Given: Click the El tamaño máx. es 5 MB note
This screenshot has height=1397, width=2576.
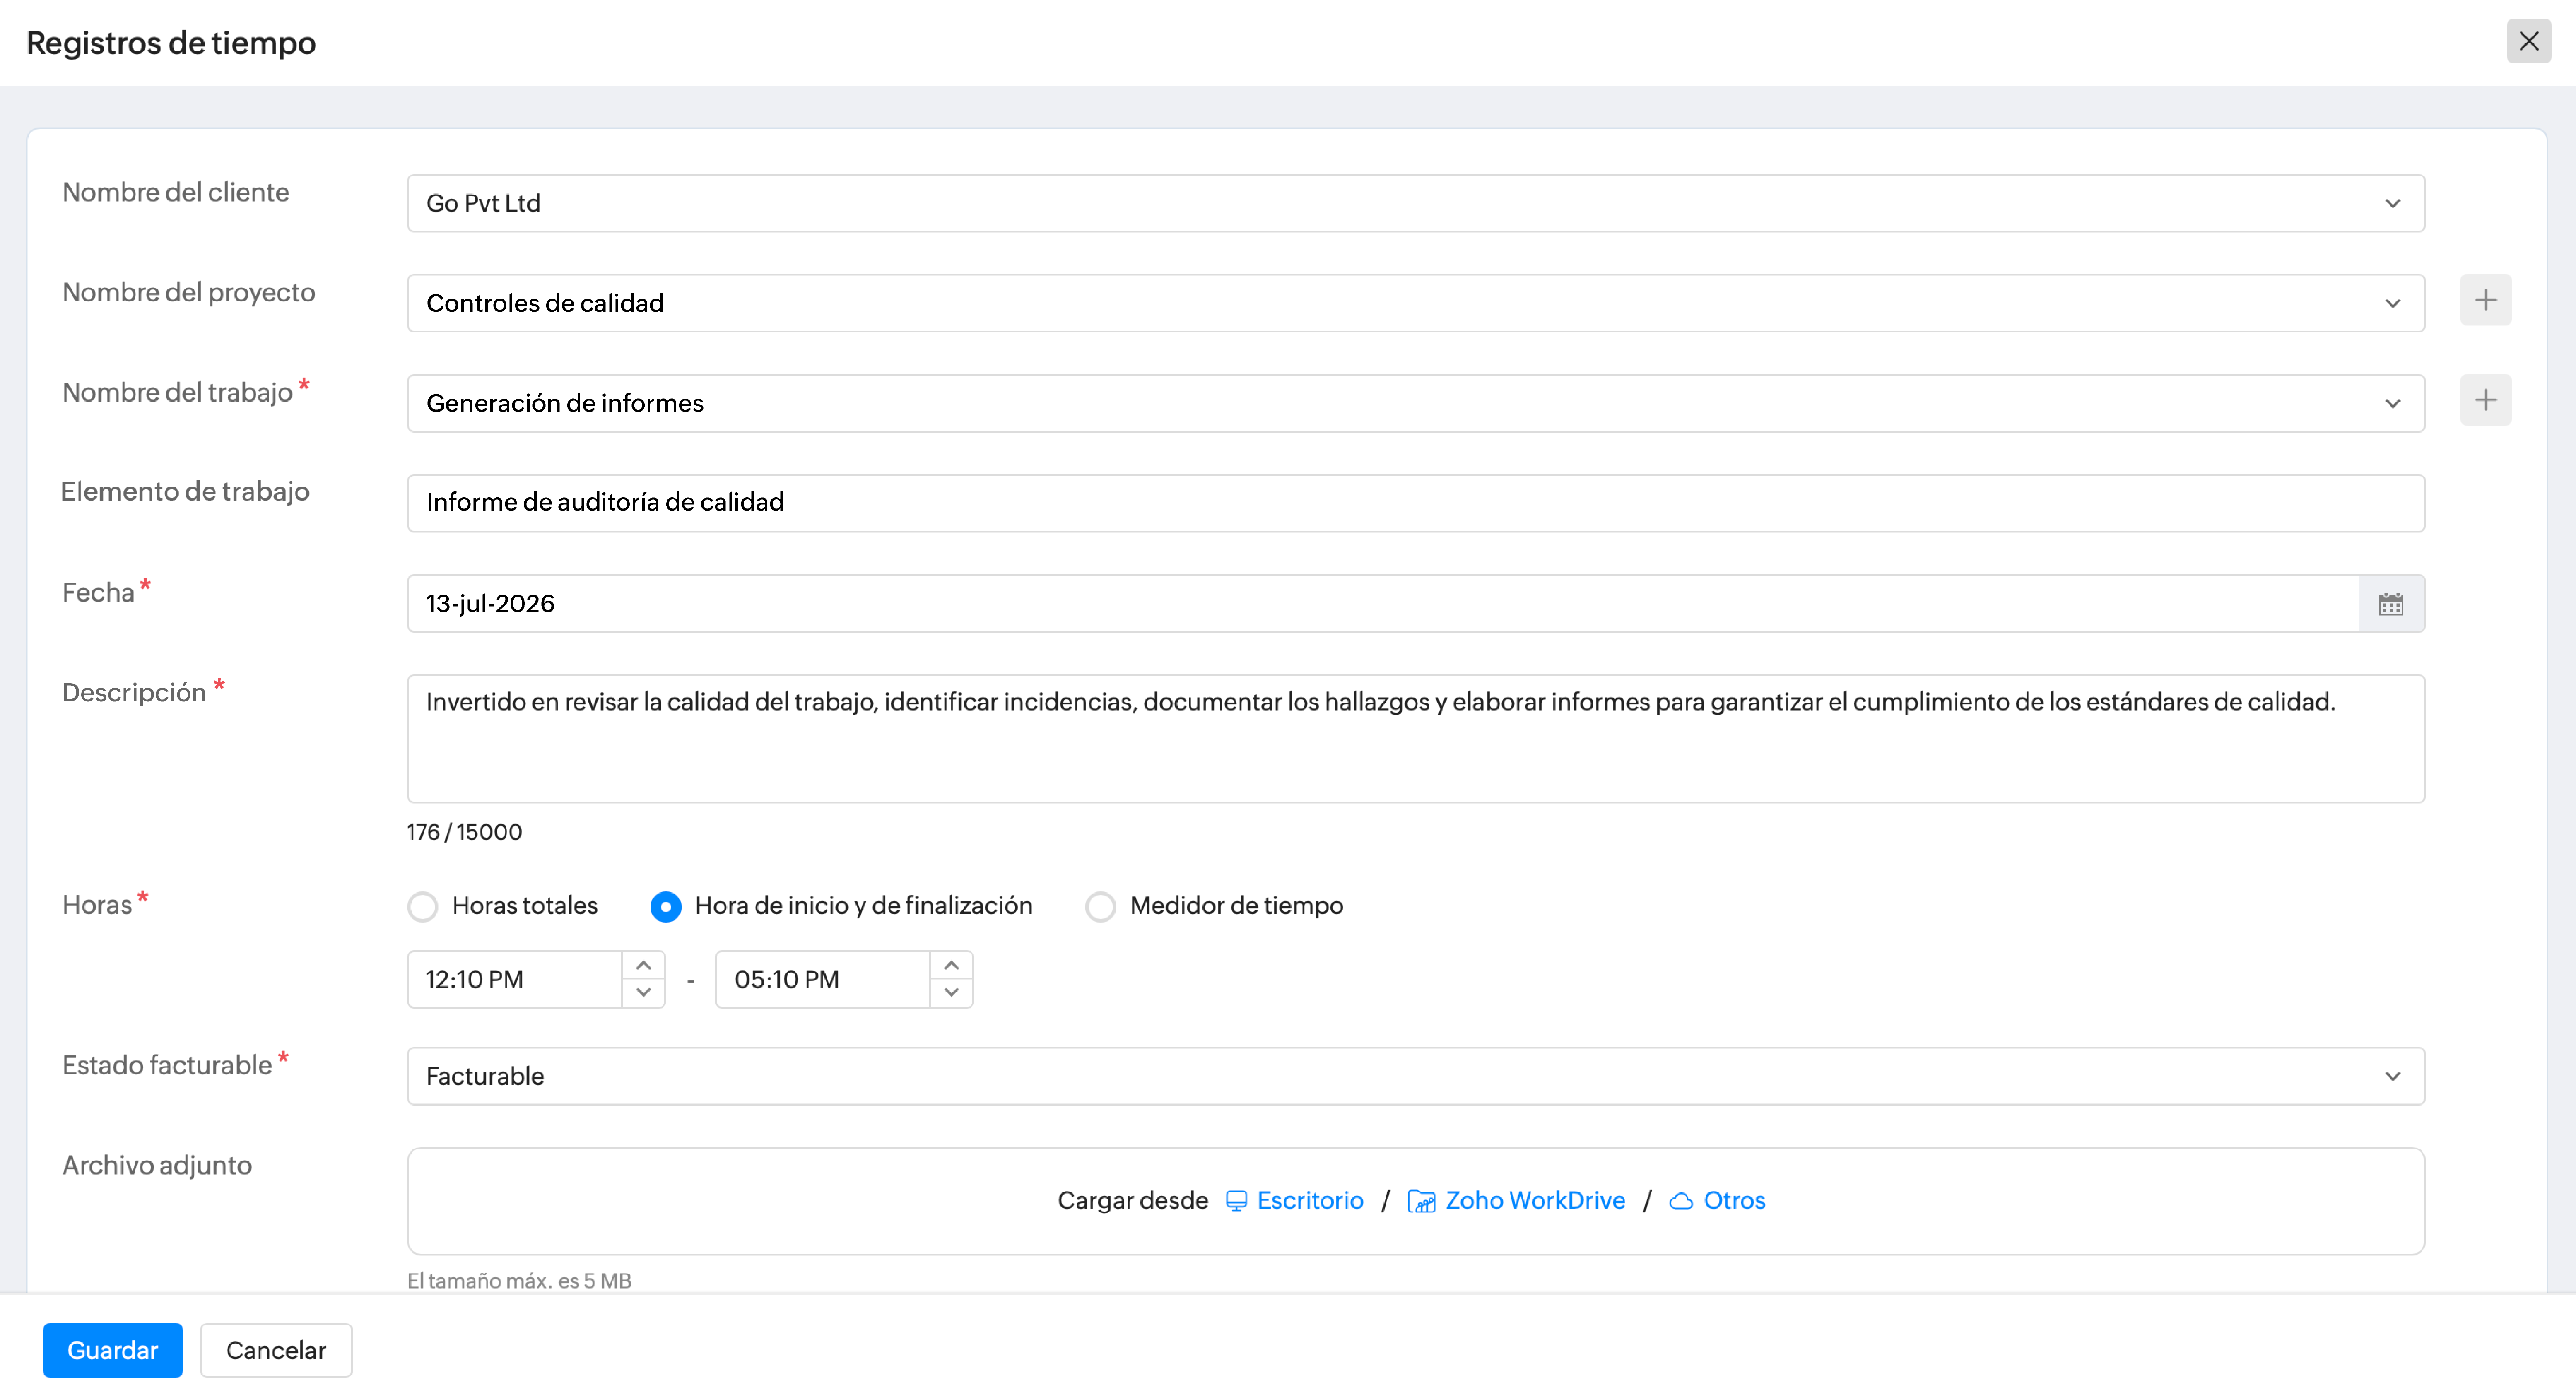Looking at the screenshot, I should pos(519,1281).
